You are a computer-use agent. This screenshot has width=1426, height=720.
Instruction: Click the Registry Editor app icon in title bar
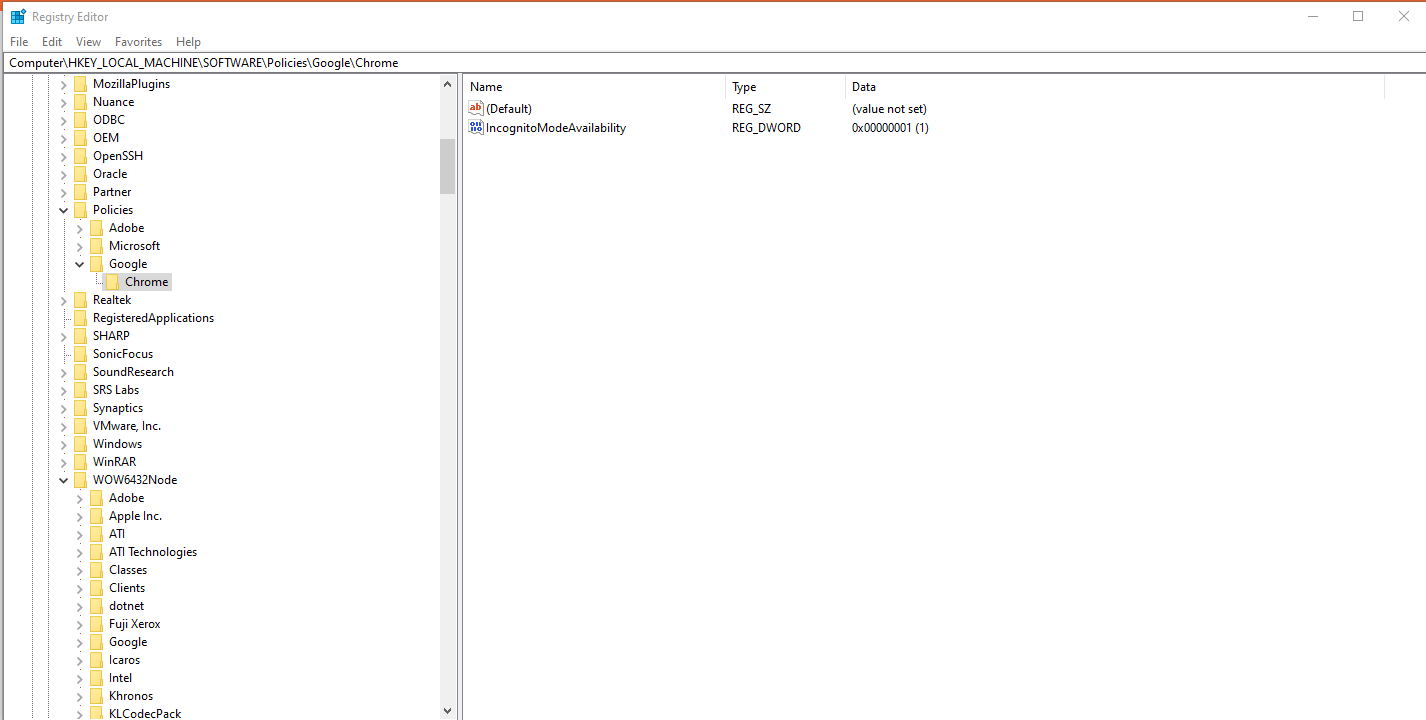18,16
